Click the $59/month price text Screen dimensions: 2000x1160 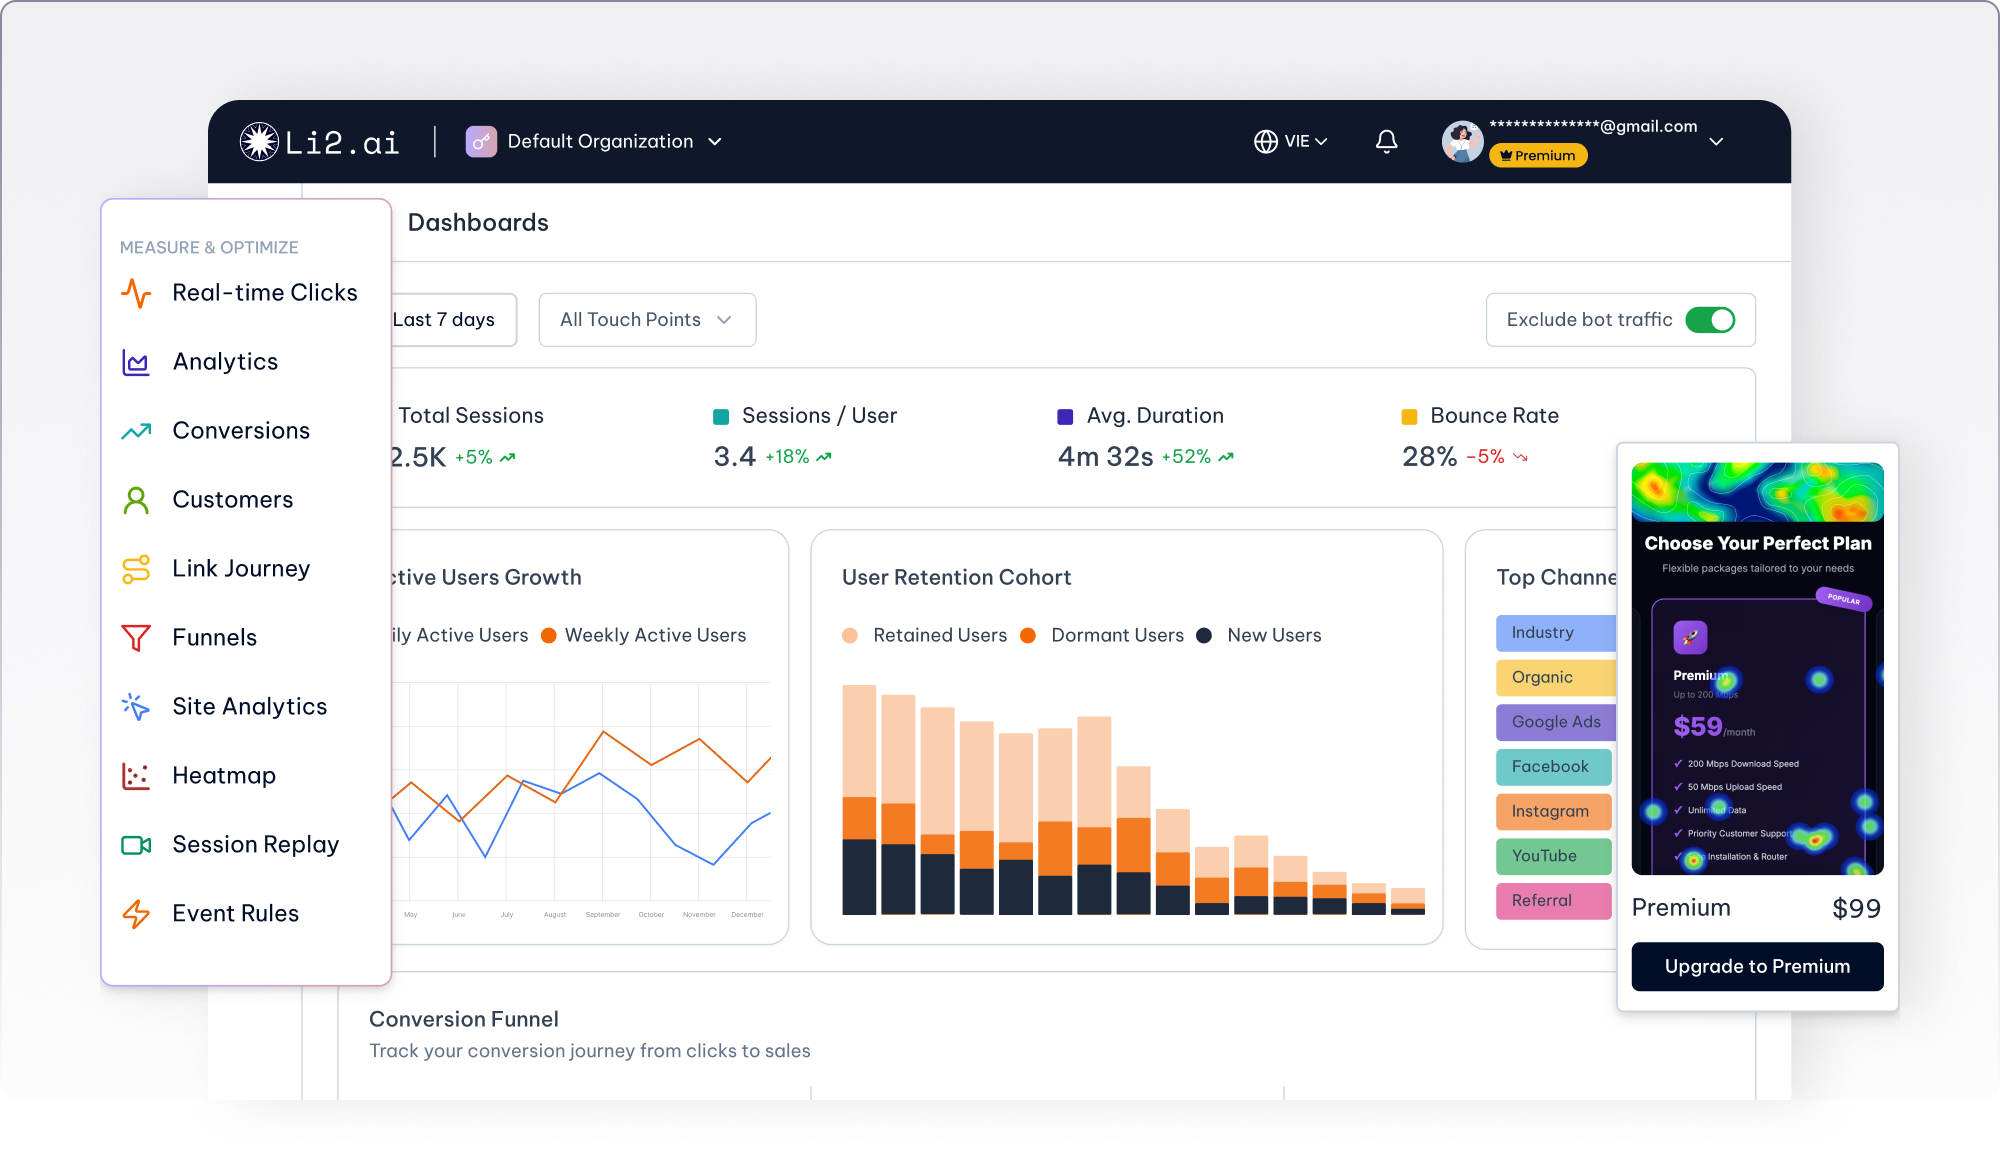pos(1714,727)
